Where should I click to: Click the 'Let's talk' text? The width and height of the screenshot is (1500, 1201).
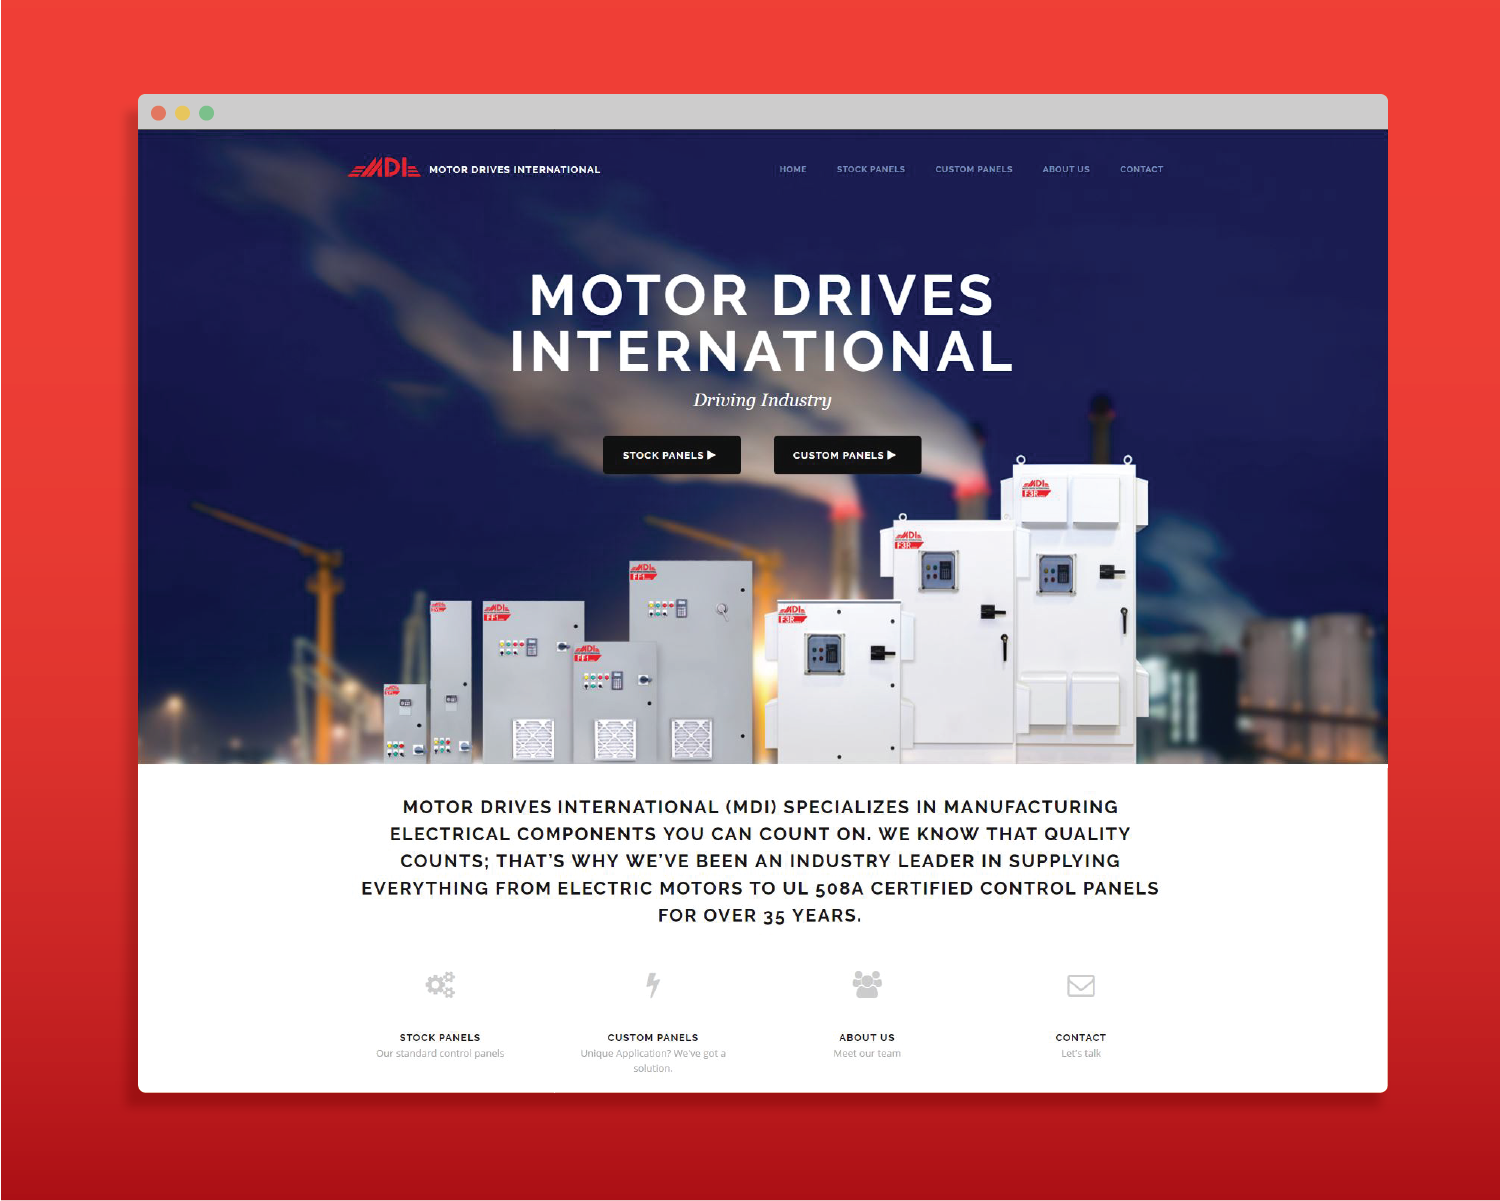[1081, 1053]
